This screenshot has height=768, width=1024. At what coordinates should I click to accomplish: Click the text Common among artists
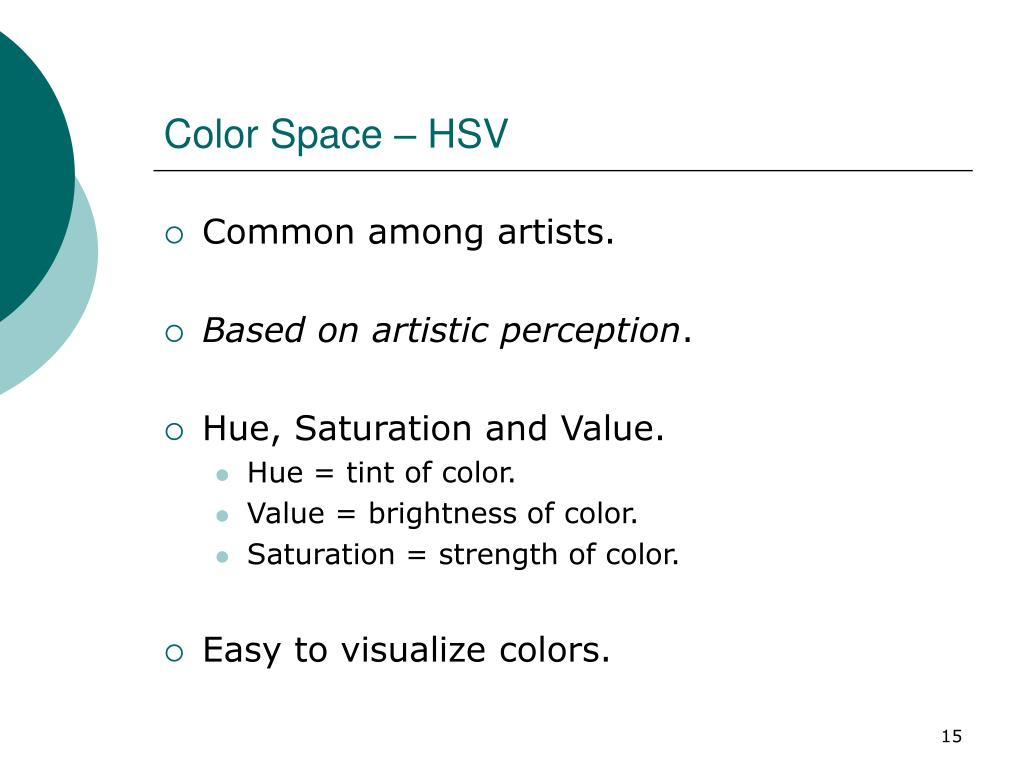[408, 232]
